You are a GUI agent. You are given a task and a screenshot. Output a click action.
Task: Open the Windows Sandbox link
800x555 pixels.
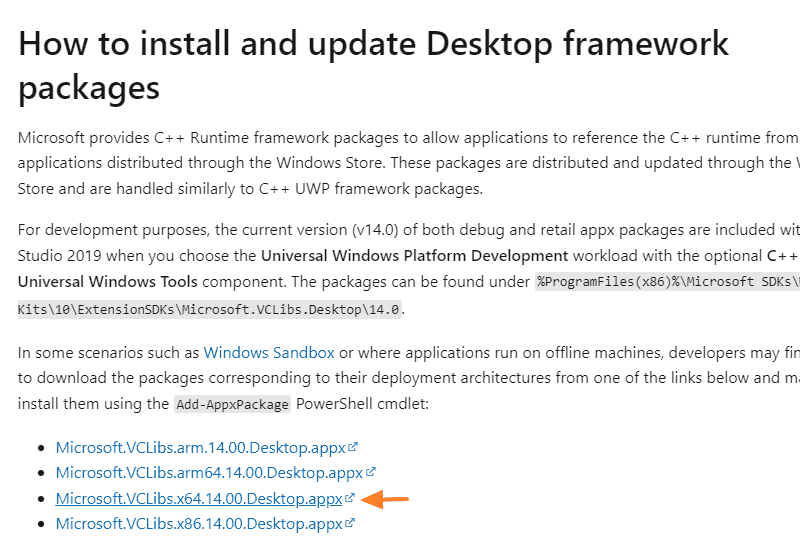coord(269,352)
